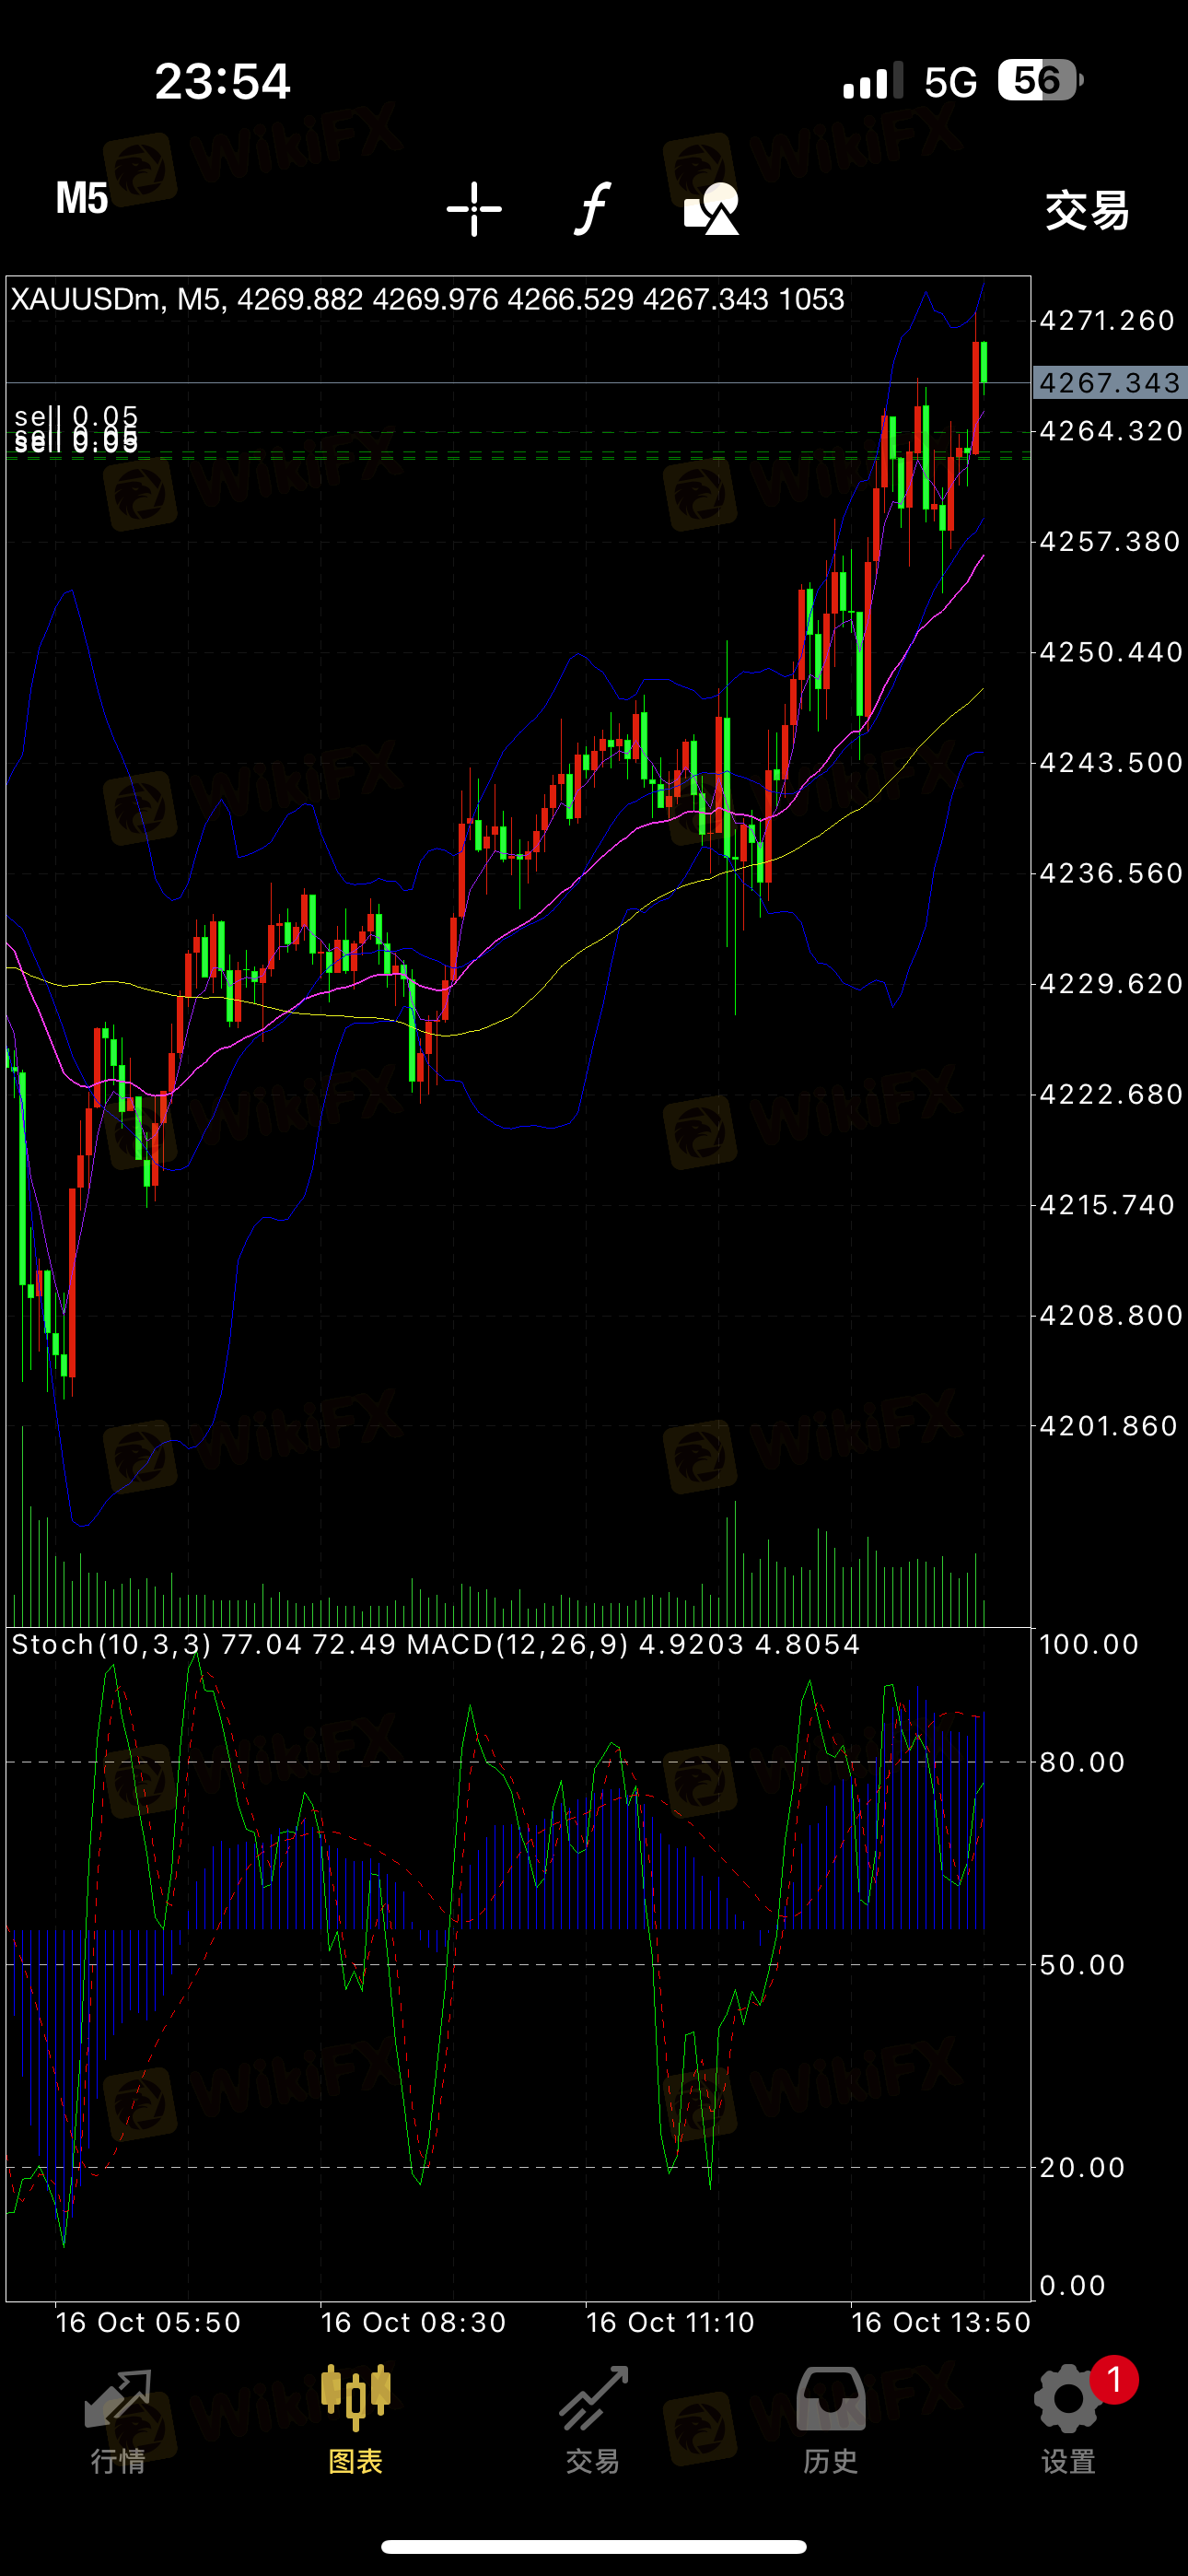Screen dimensions: 1188x2576
Task: Switch to the 行情 quotes tab
Action: point(119,2422)
